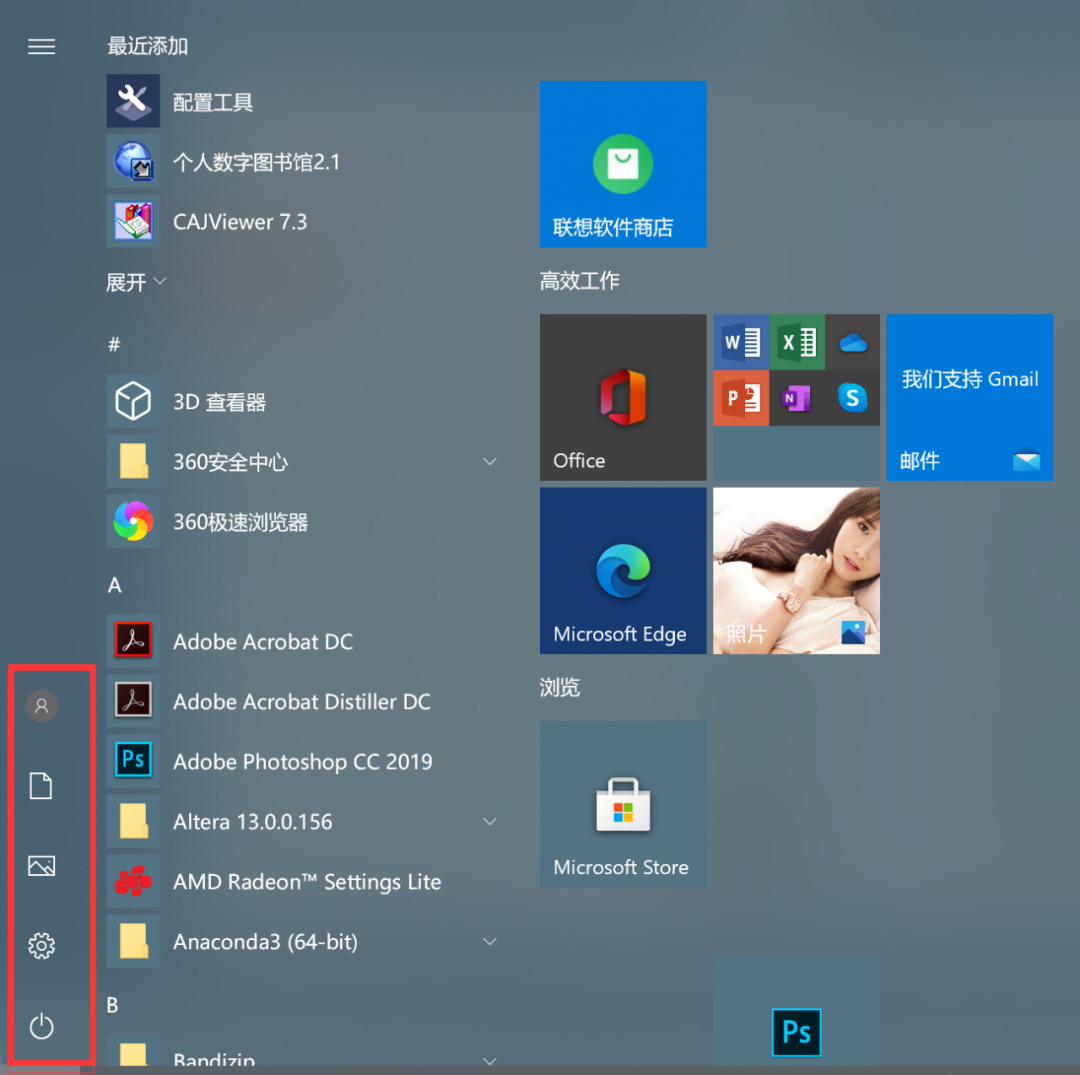Viewport: 1080px width, 1075px height.
Task: Open the Documents icon in sidebar
Action: coord(41,786)
